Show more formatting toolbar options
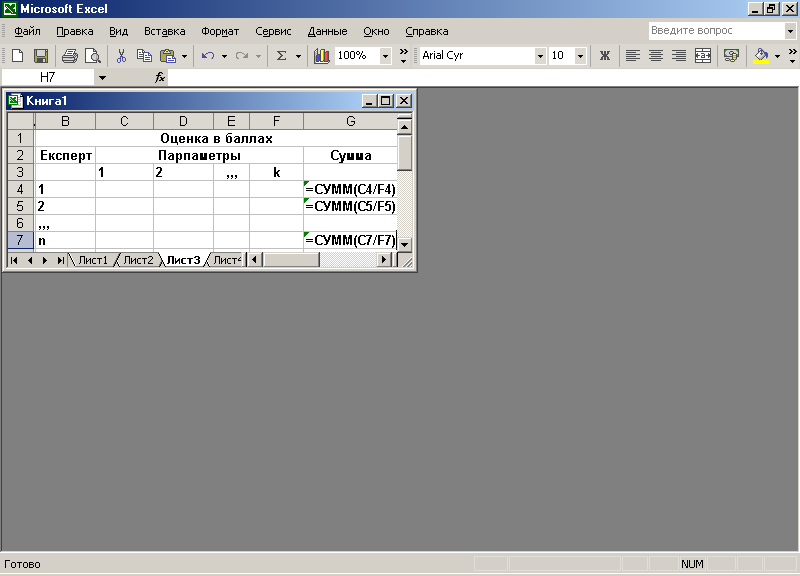 pyautogui.click(x=792, y=56)
